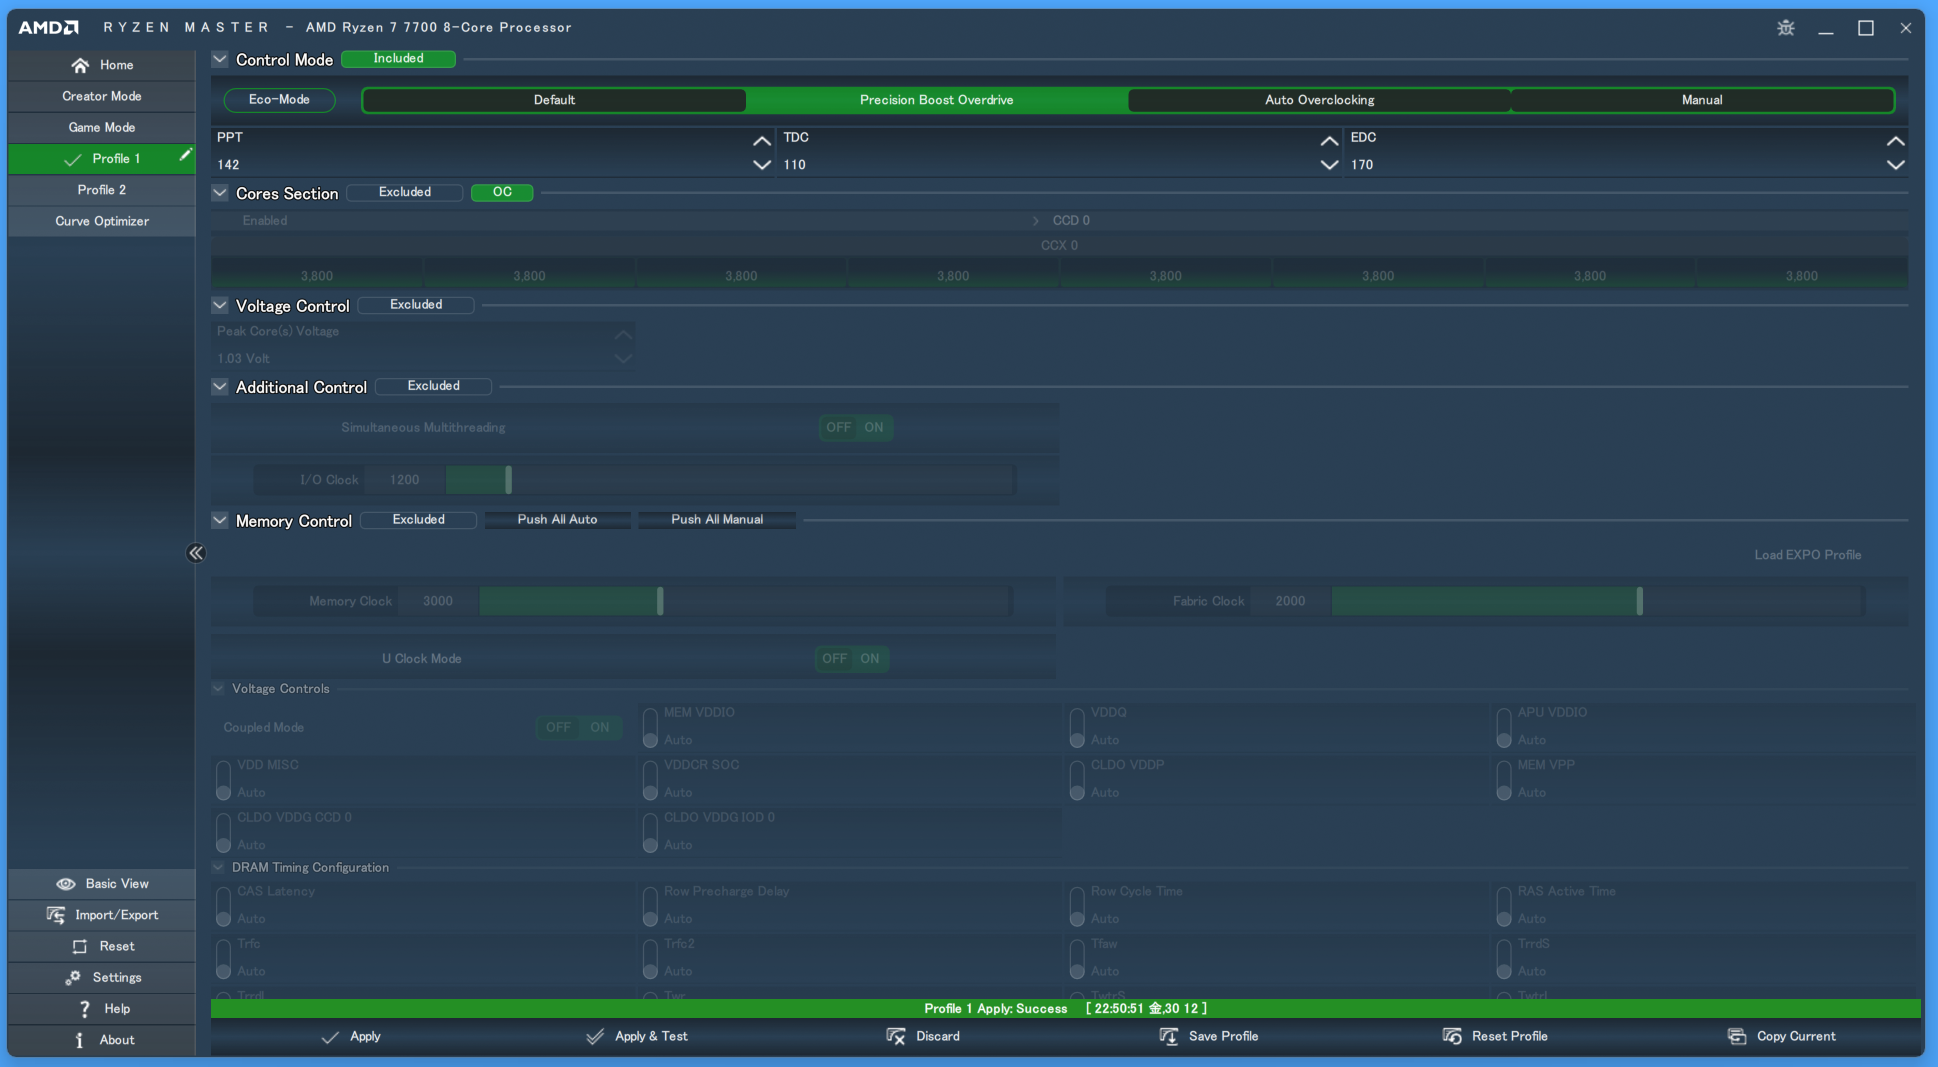Increase TDC value with up arrow
Image resolution: width=1938 pixels, height=1067 pixels.
coord(1329,141)
